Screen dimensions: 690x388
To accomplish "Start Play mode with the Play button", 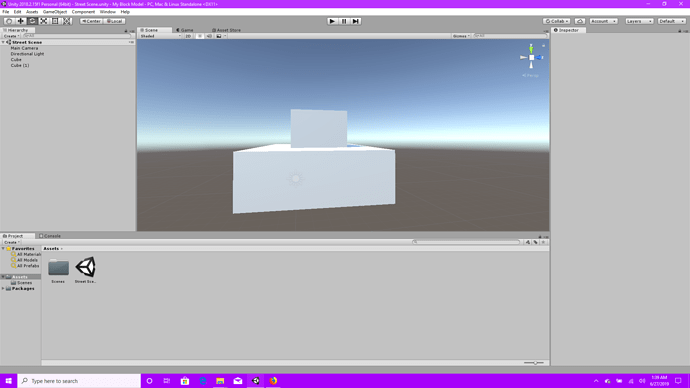I will [x=332, y=21].
